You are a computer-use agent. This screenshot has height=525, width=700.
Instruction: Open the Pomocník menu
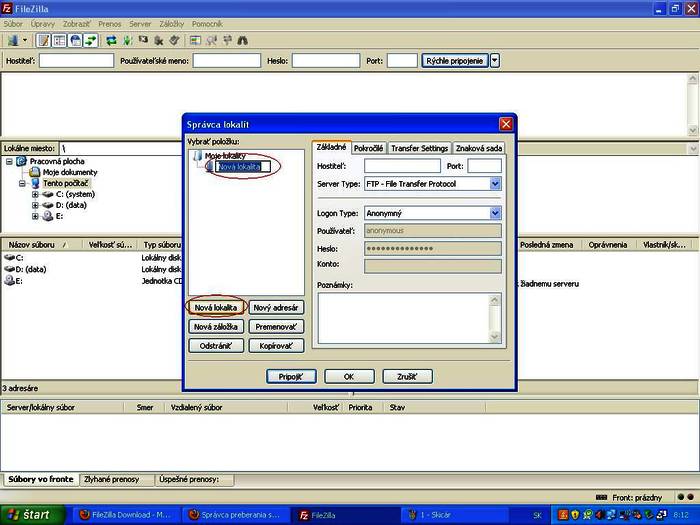207,24
